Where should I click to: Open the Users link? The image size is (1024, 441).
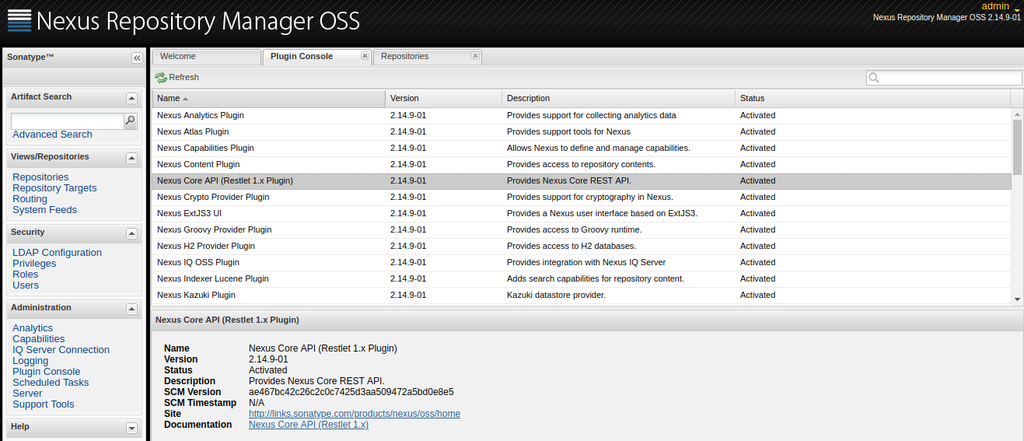pyautogui.click(x=25, y=285)
